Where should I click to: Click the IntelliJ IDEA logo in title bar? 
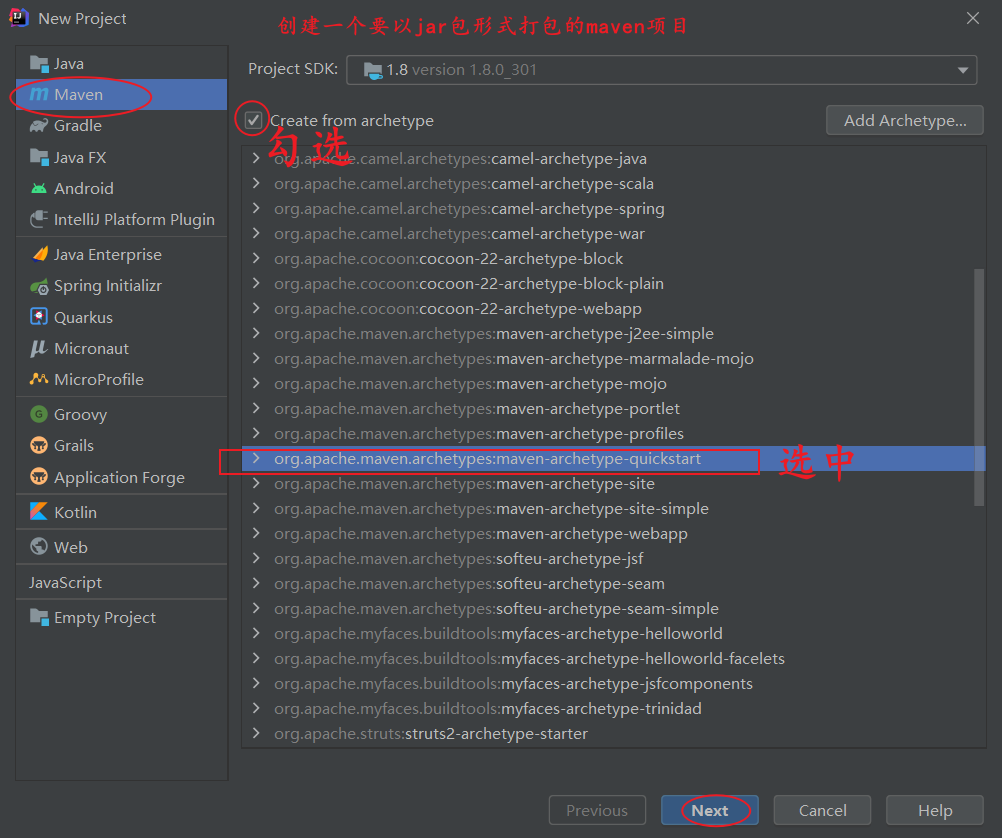pos(19,18)
